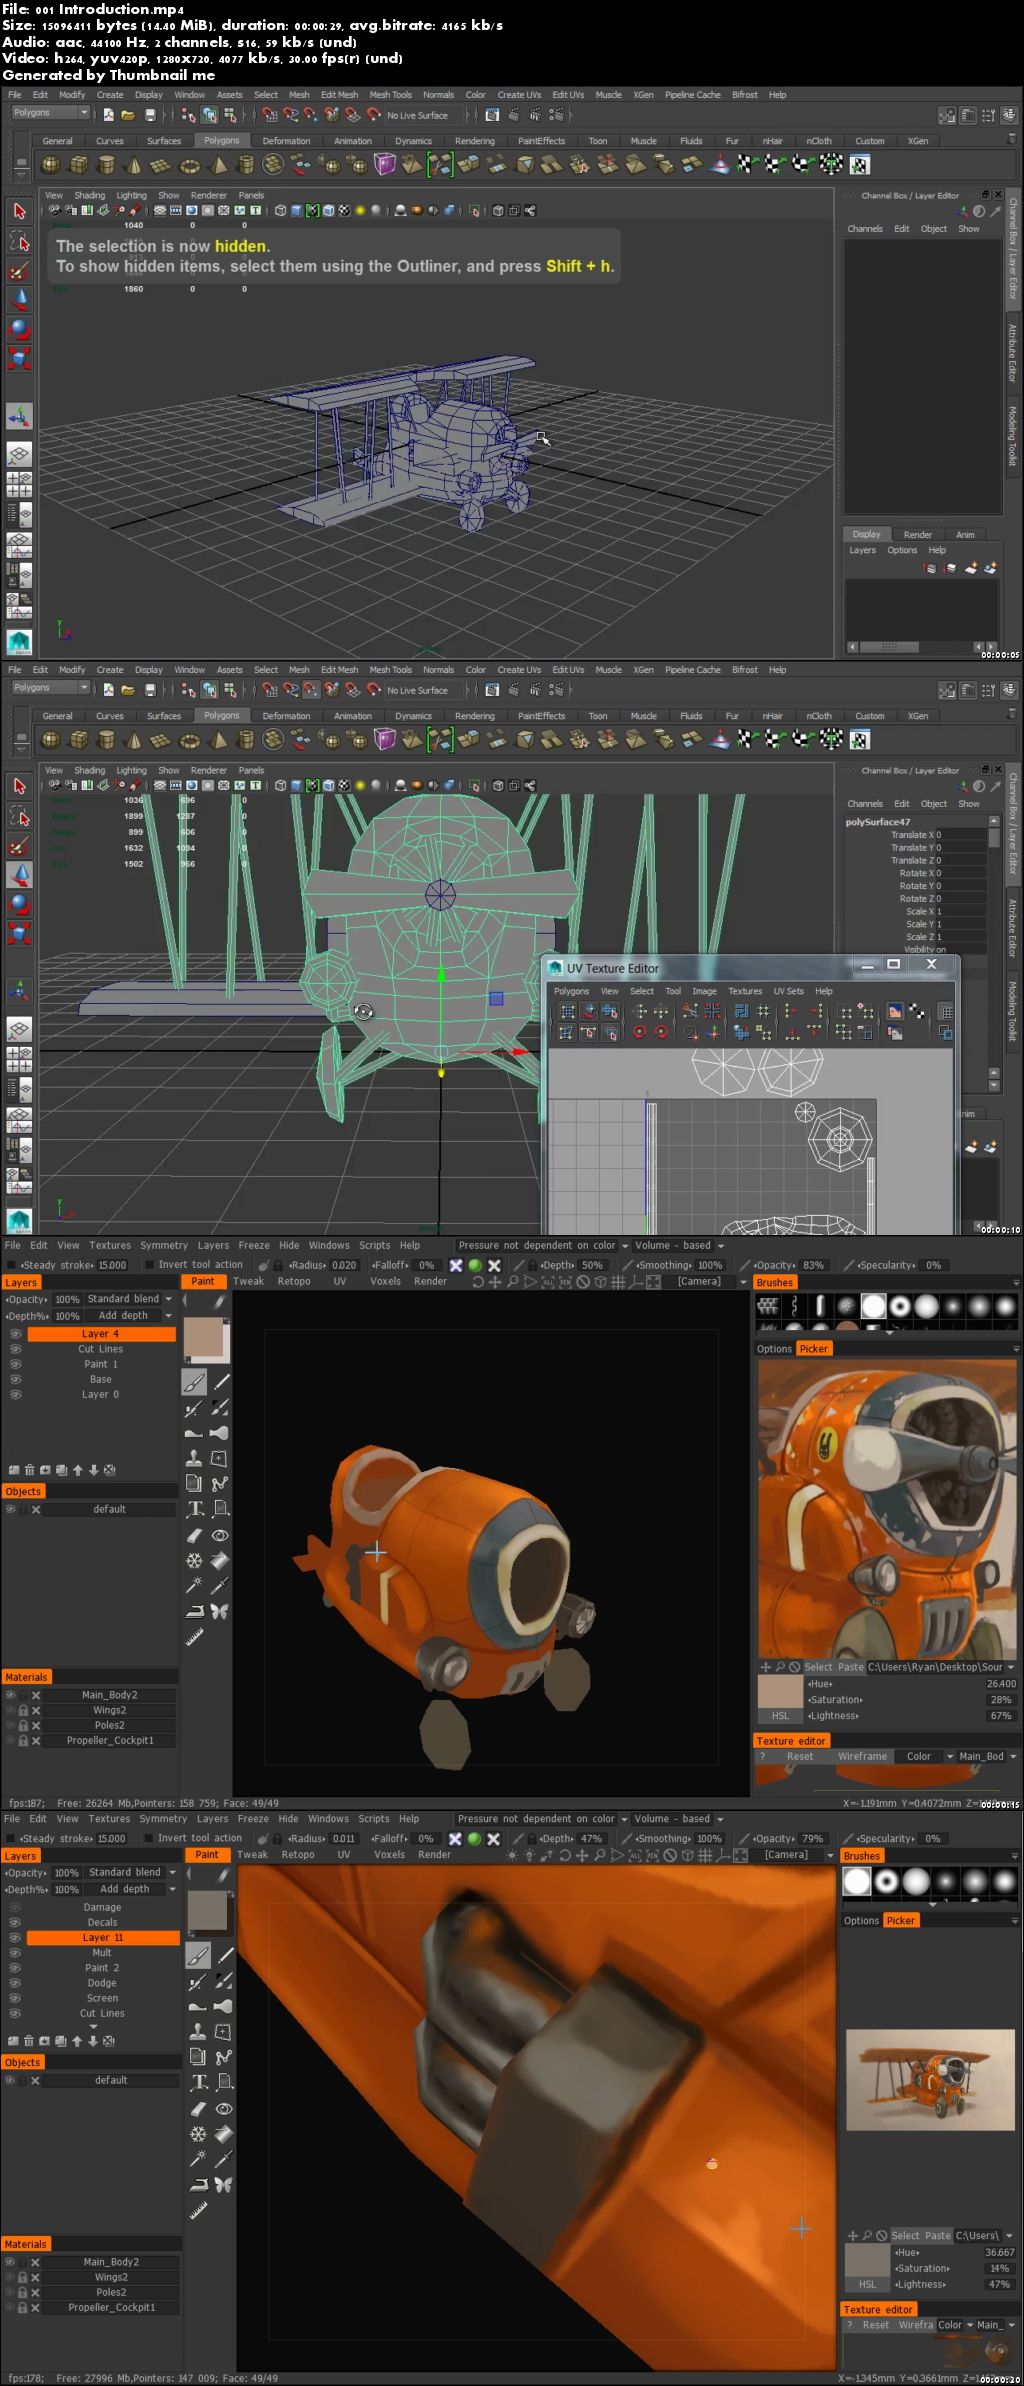Open the Polygons mode dropdown in the UV Texture Editor frame
This screenshot has width=1024, height=2386.
pyautogui.click(x=51, y=688)
